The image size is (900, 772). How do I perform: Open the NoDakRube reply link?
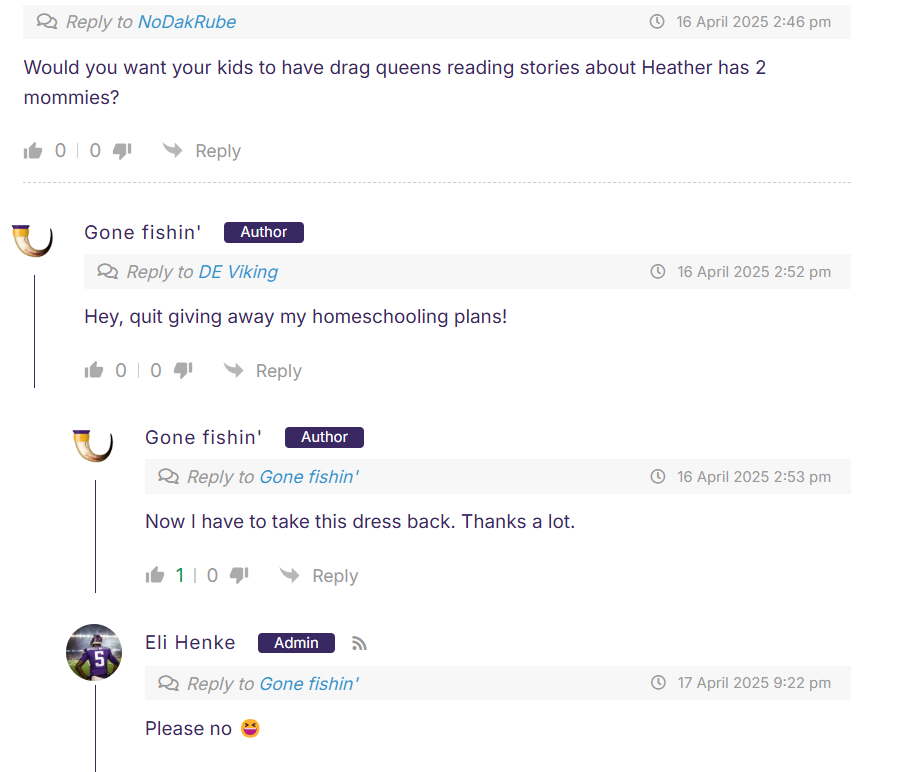tap(187, 22)
